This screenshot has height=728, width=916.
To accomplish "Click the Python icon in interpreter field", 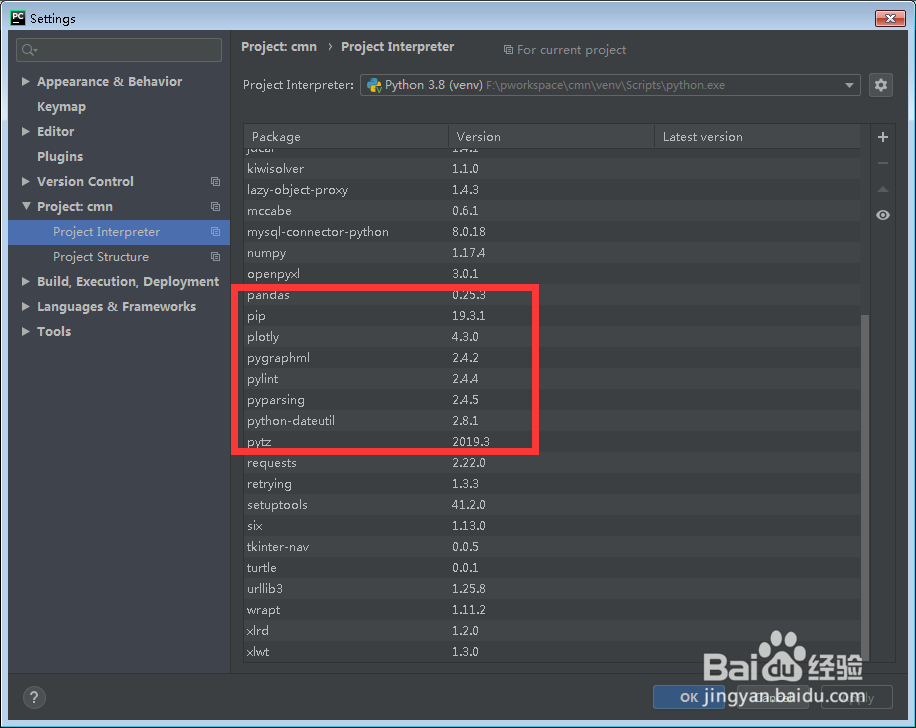I will pos(374,85).
